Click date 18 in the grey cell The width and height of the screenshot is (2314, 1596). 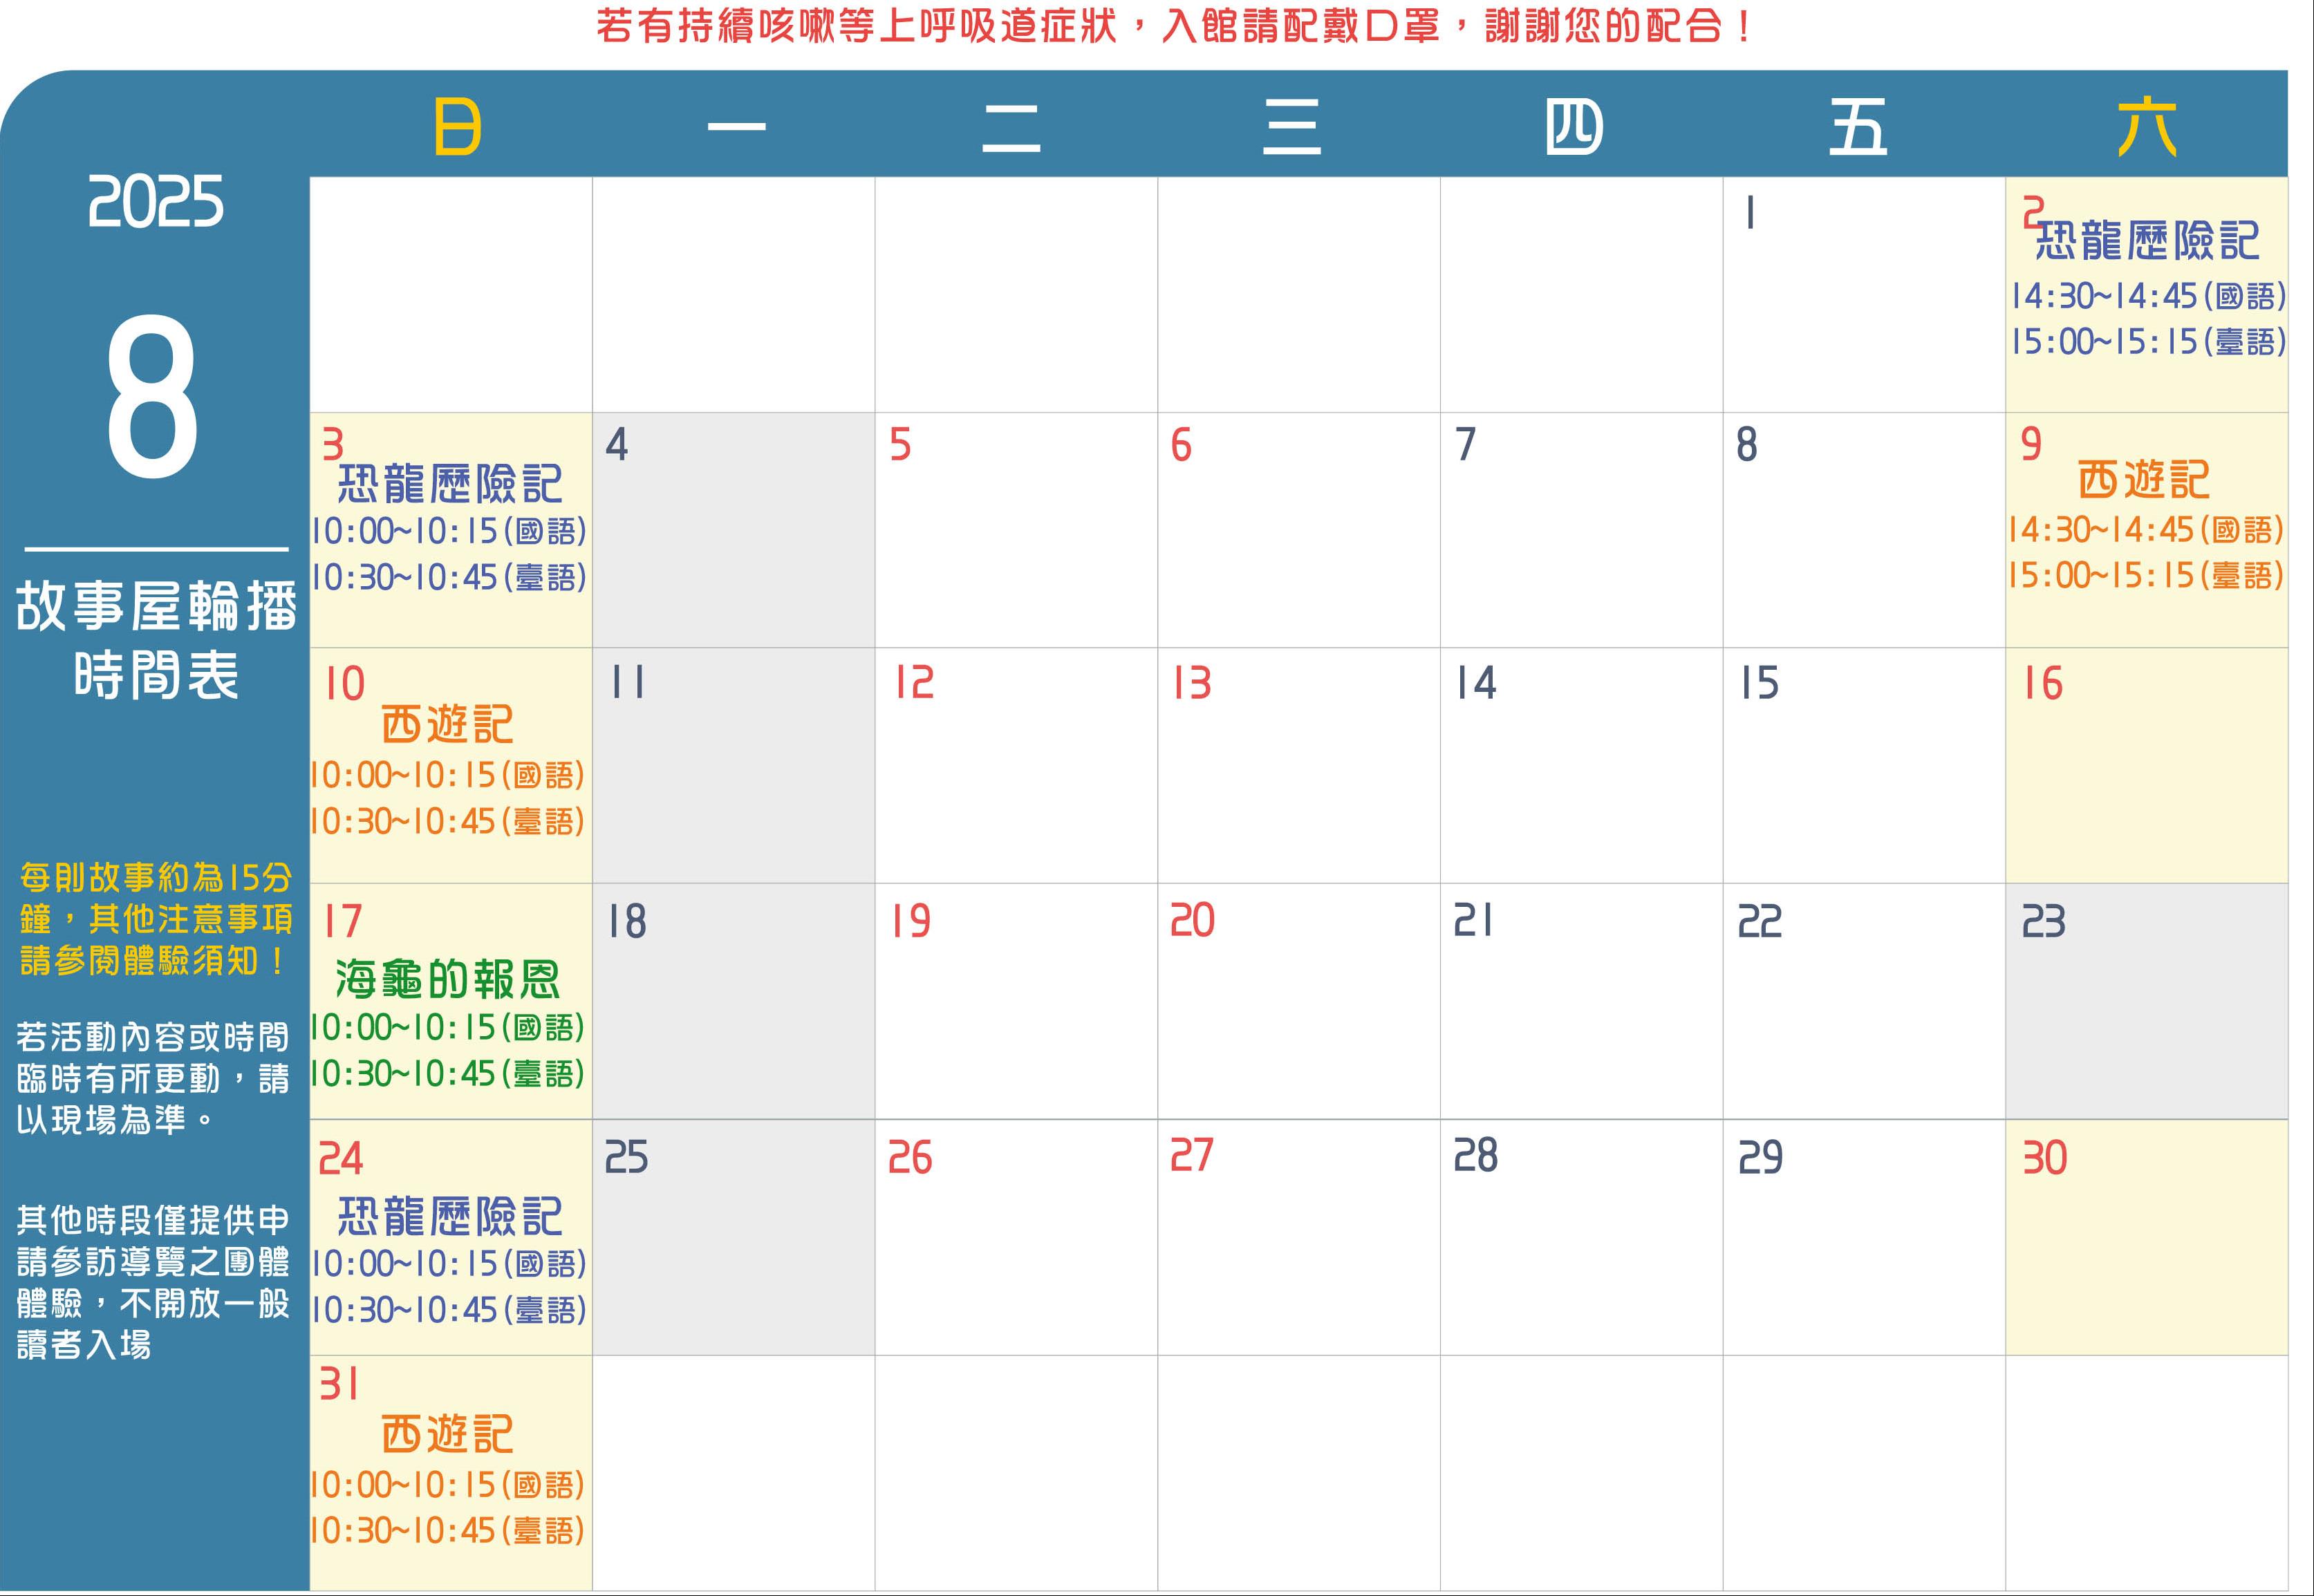click(x=627, y=921)
